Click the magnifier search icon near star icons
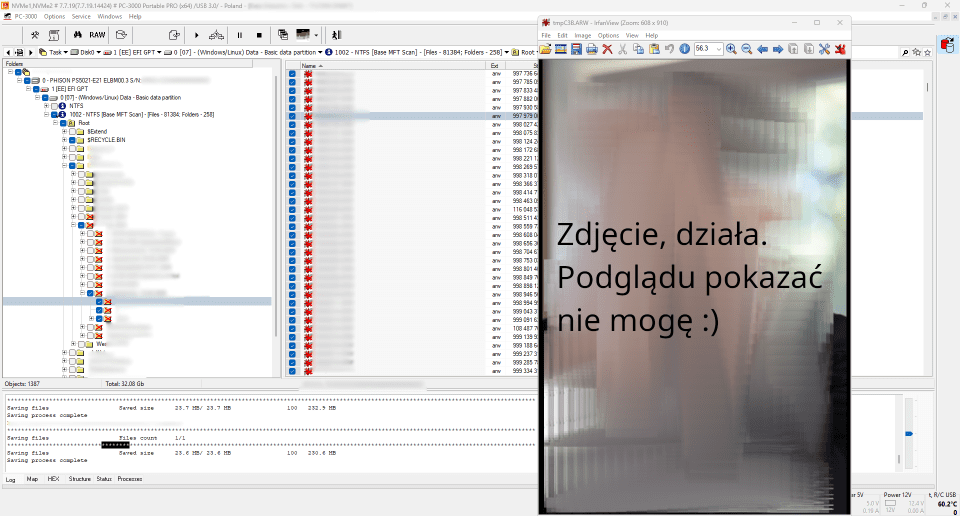960x516 pixels. [x=905, y=53]
